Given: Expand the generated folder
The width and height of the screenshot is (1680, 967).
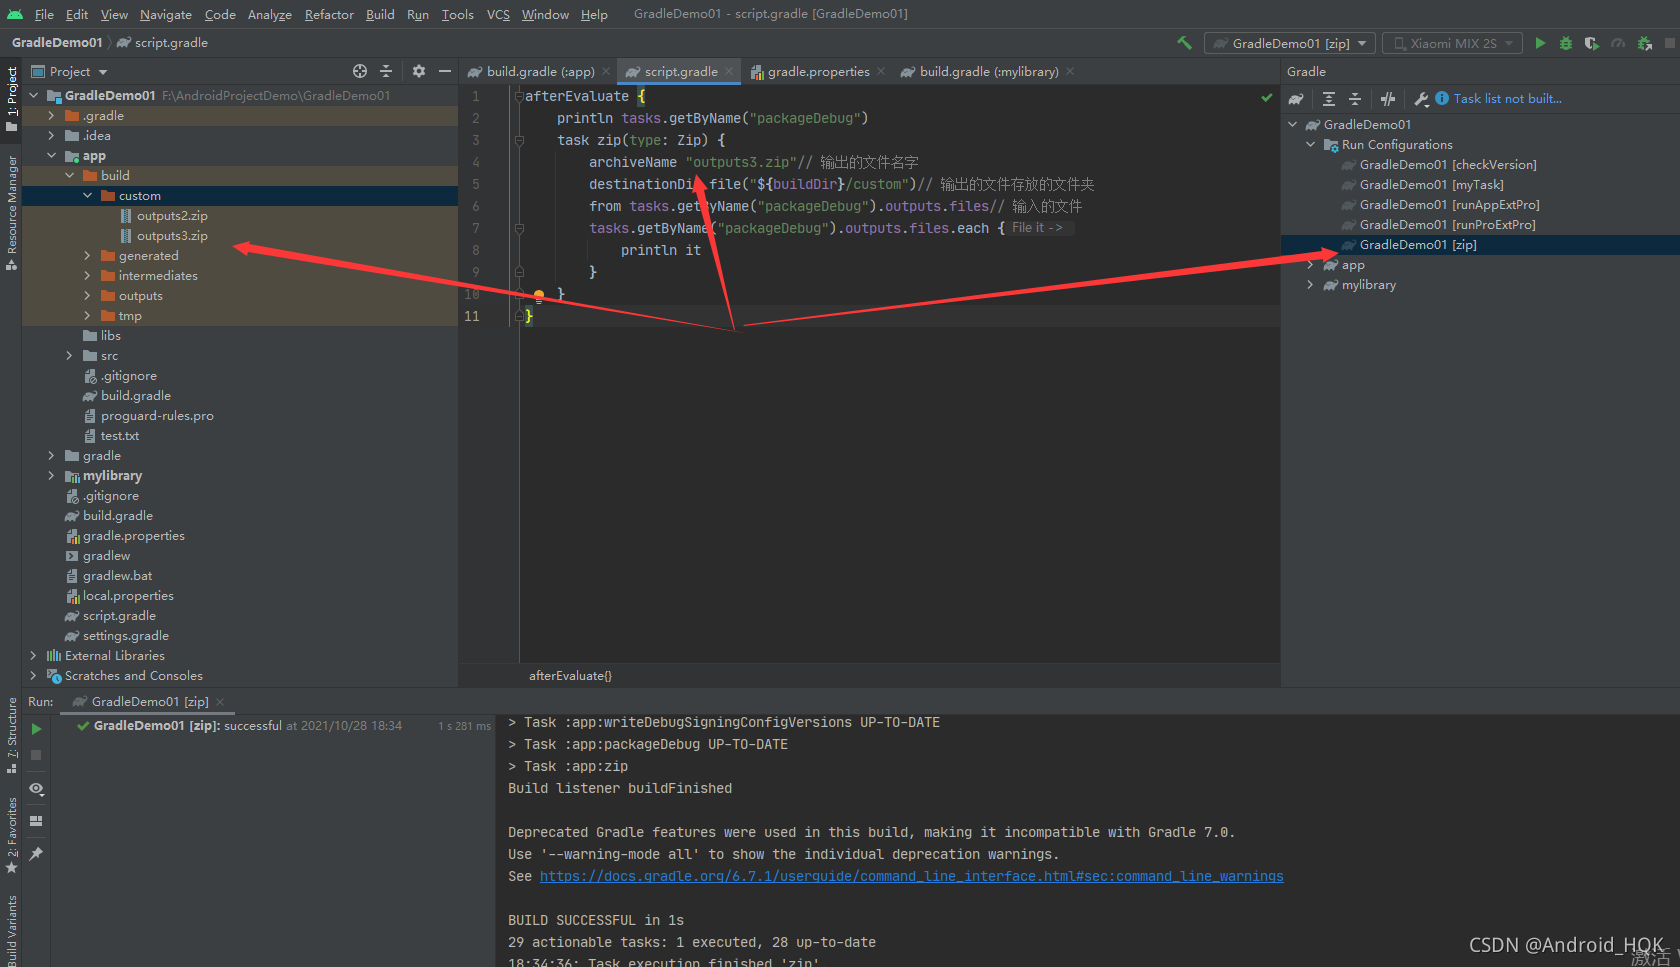Looking at the screenshot, I should (x=88, y=256).
